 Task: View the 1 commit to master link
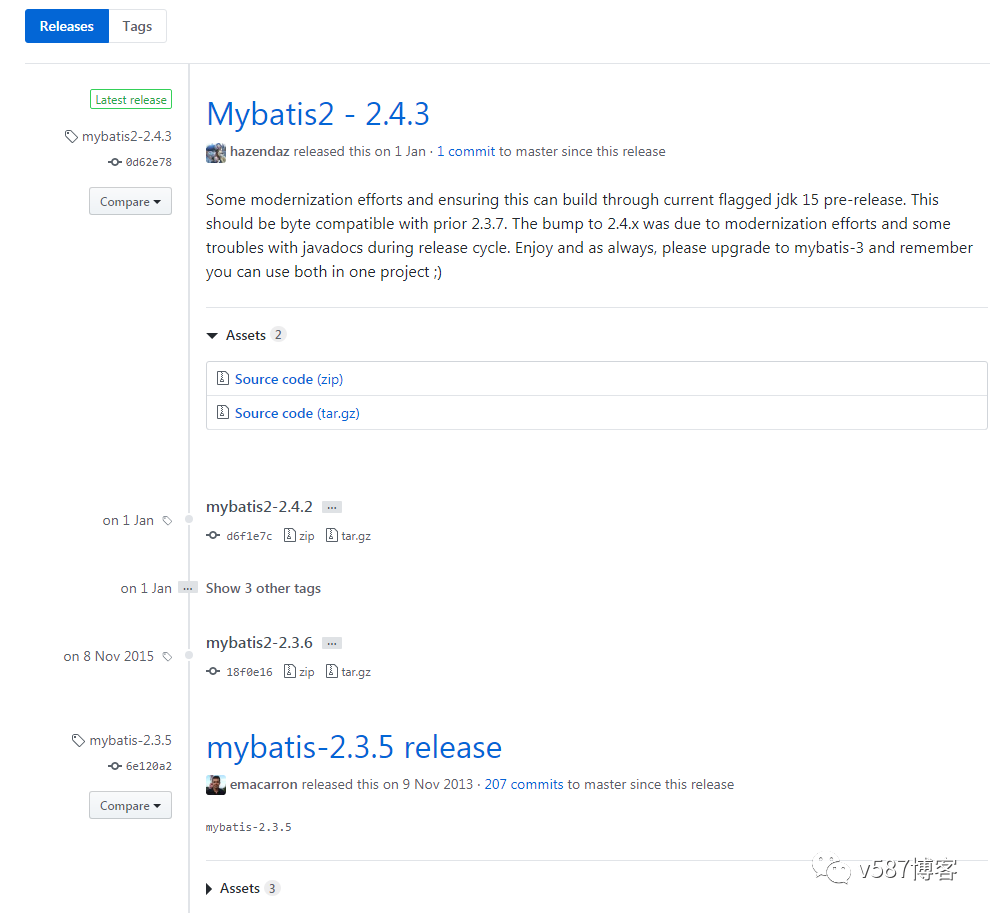coord(465,152)
